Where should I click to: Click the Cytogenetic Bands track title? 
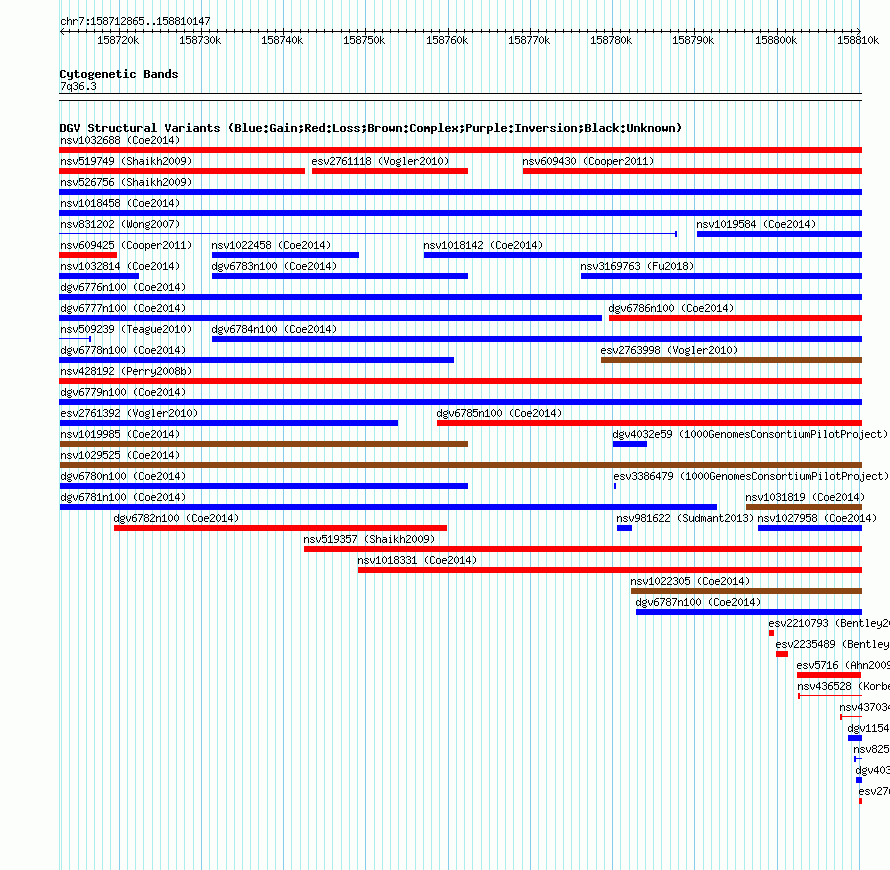click(x=119, y=74)
